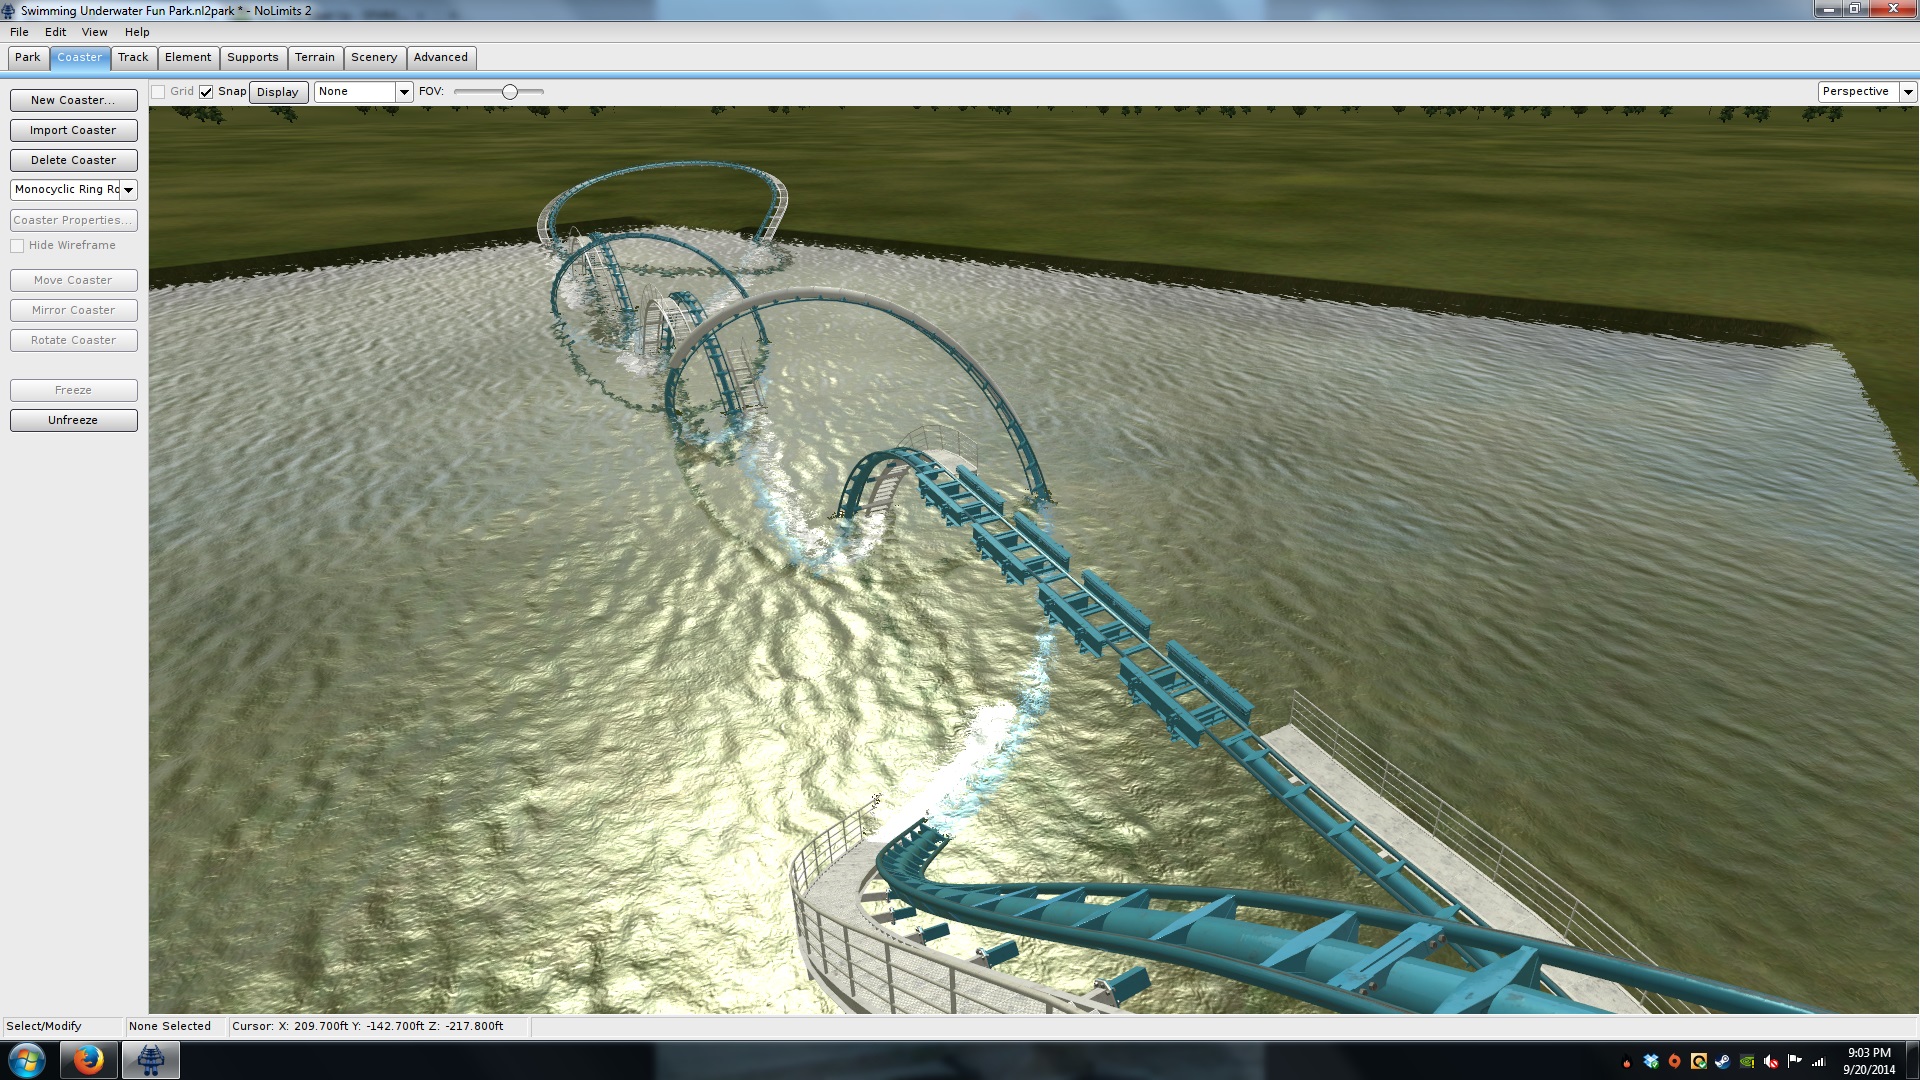Open the Perspective view dropdown
This screenshot has height=1080, width=1920.
pyautogui.click(x=1907, y=92)
